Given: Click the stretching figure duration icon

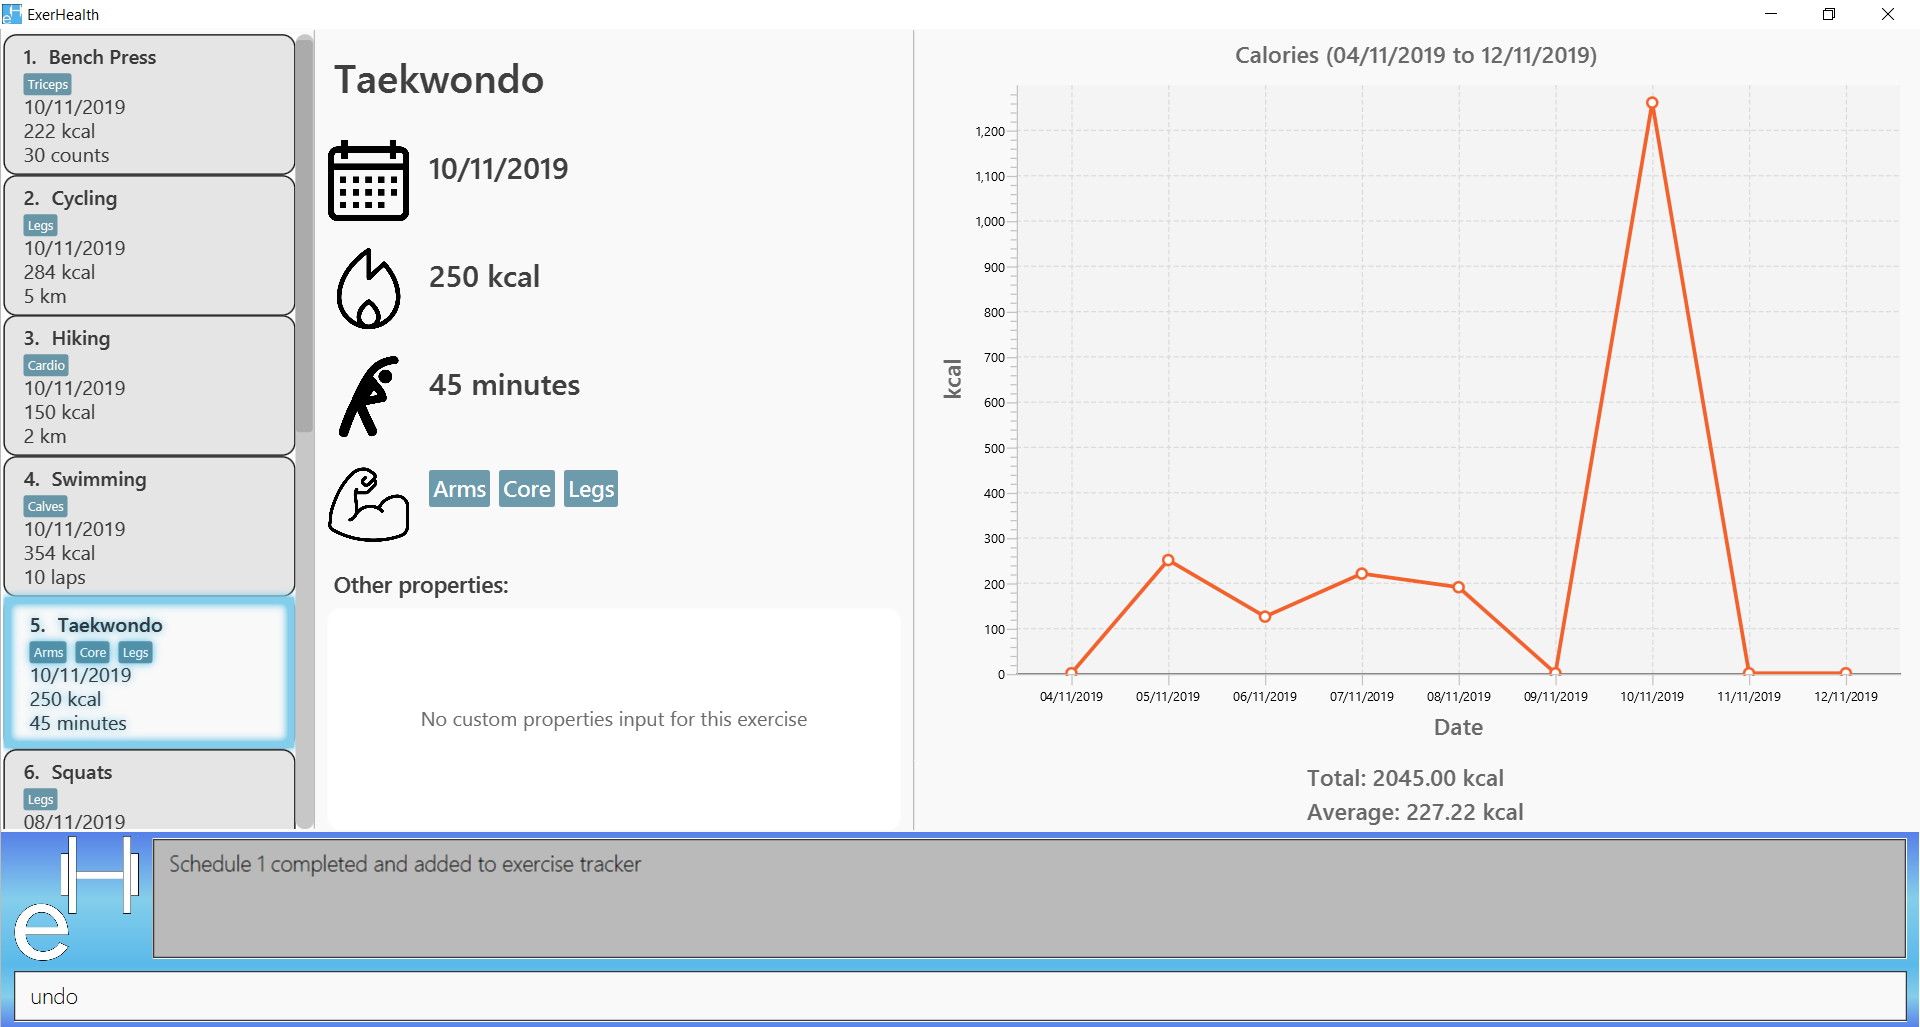Looking at the screenshot, I should tap(368, 396).
